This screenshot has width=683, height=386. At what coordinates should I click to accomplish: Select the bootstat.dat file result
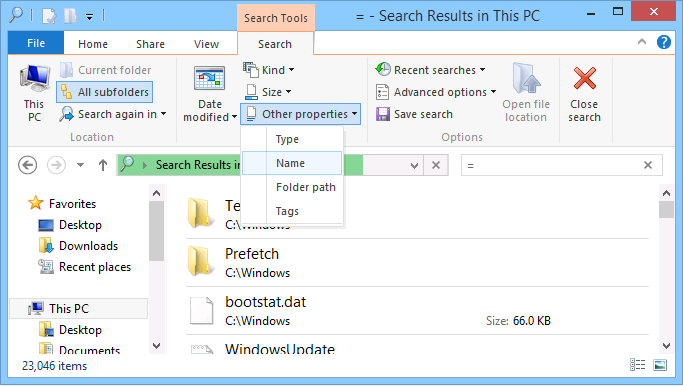tap(417, 311)
